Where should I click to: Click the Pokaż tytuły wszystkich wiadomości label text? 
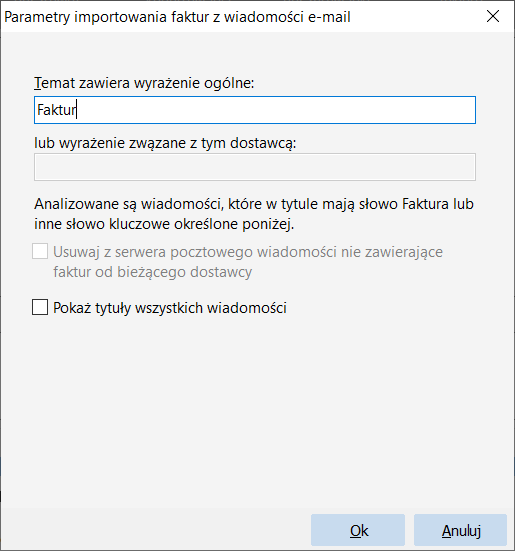point(170,308)
